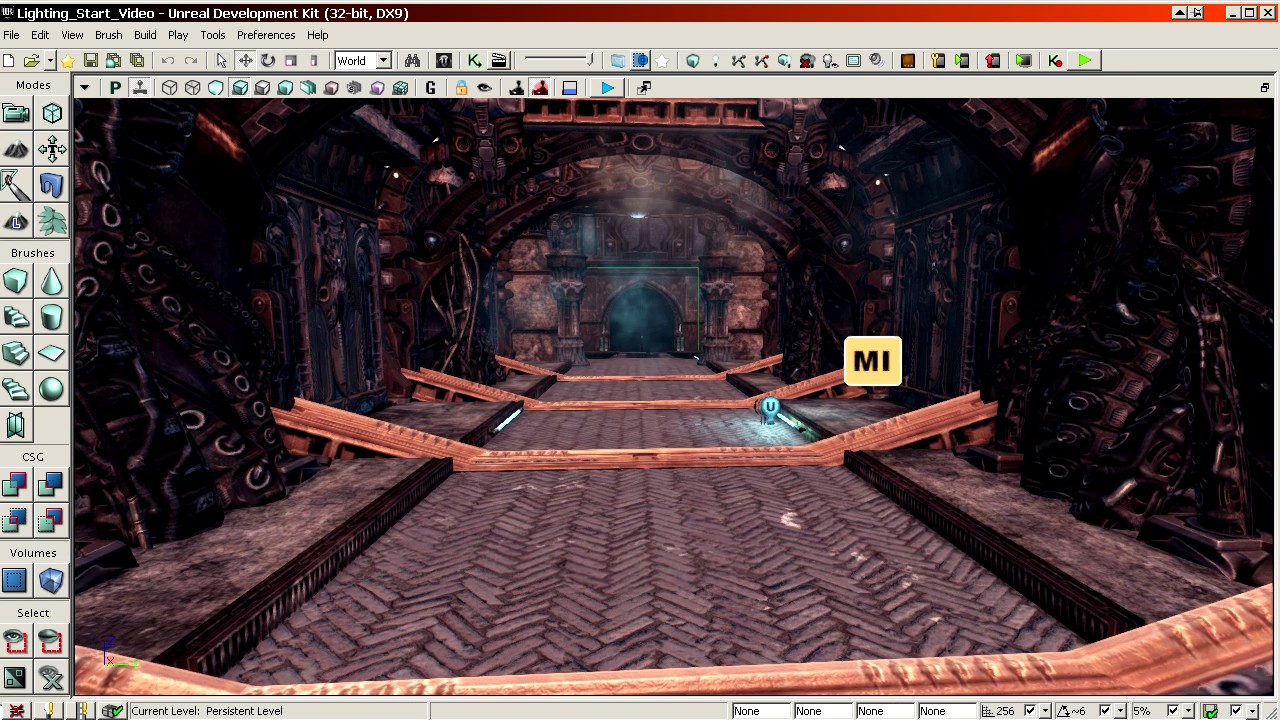Screen dimensions: 1280x720
Task: Select the arrow pointer selection tool
Action: (x=222, y=61)
